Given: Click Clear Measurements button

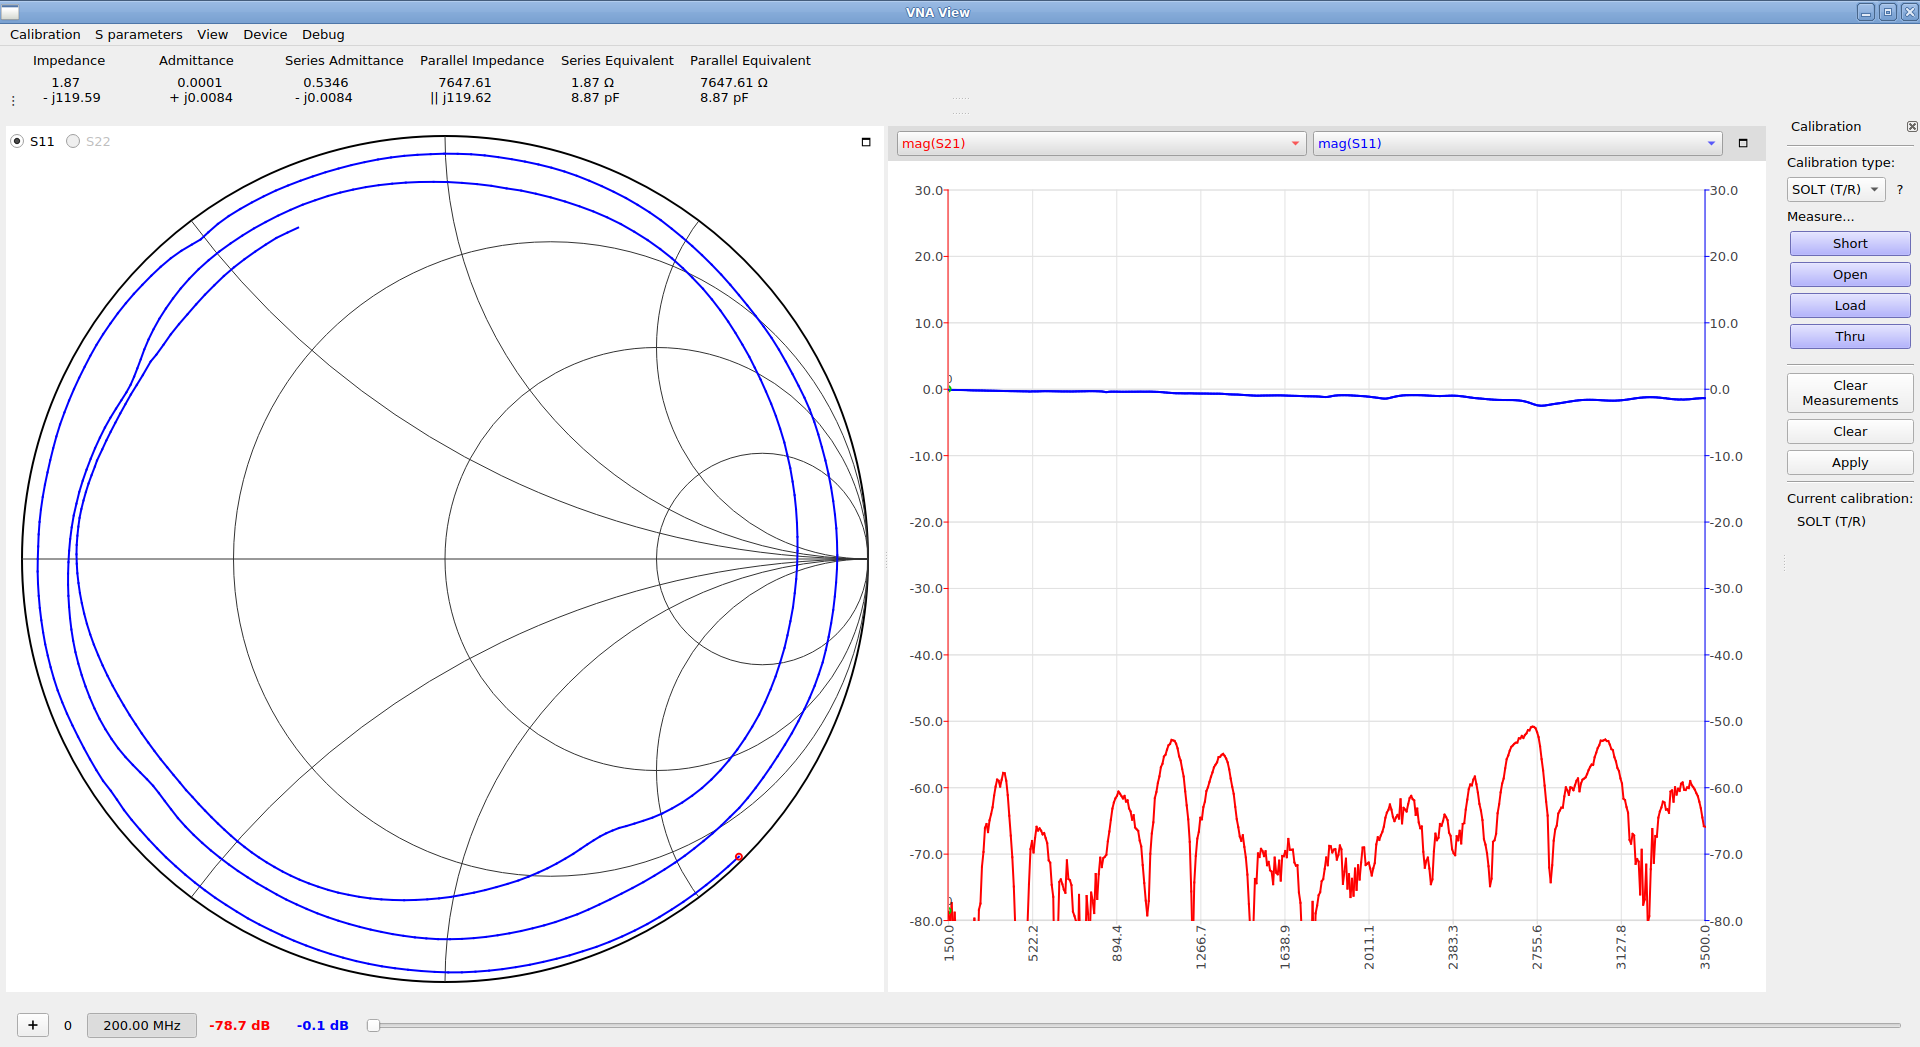Looking at the screenshot, I should coord(1849,393).
